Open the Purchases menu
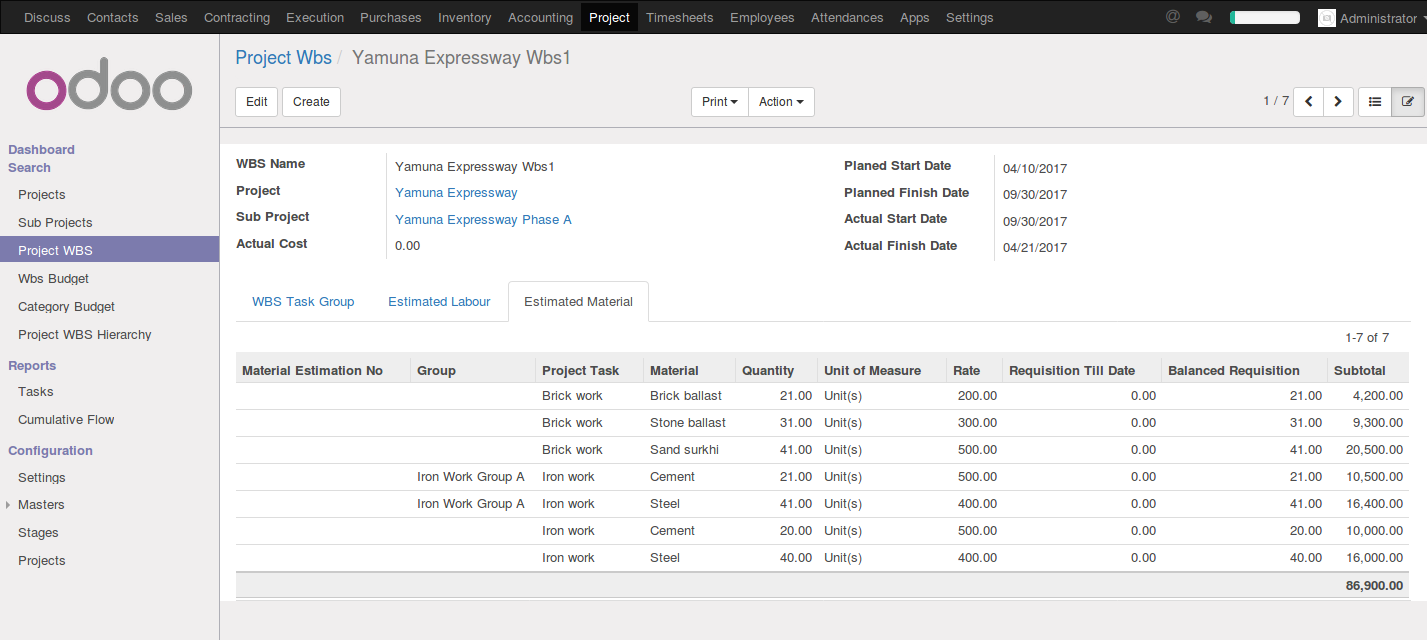Screen dimensions: 1427x640 pyautogui.click(x=391, y=17)
